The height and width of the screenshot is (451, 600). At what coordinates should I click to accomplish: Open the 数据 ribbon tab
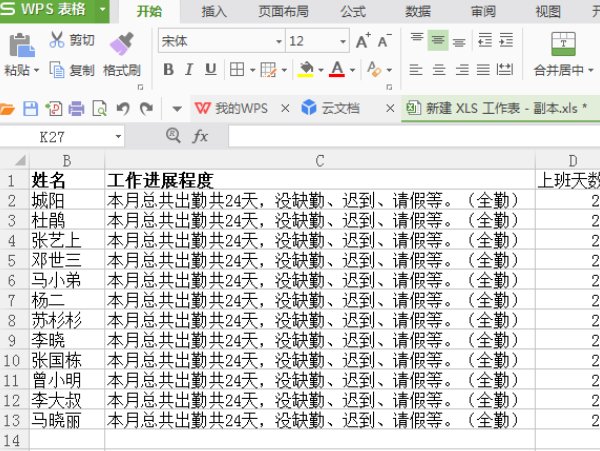(418, 11)
